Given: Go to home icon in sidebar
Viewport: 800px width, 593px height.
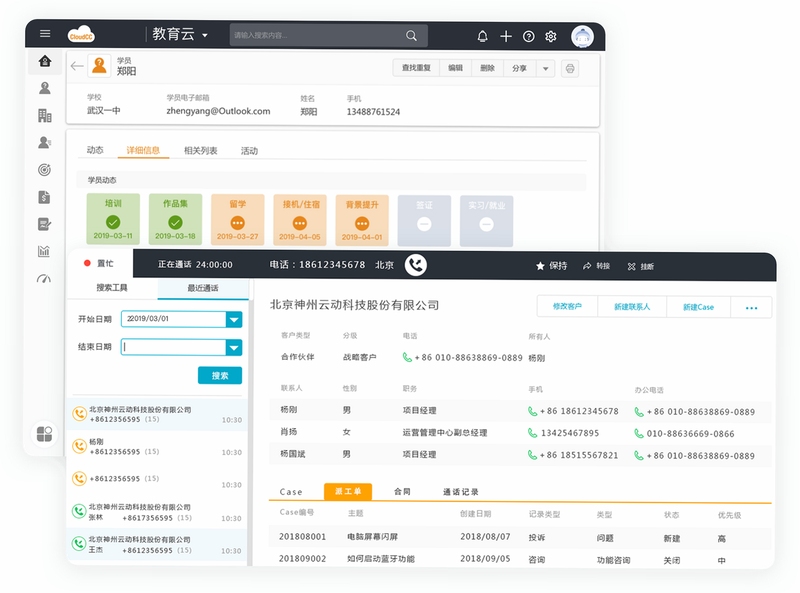Looking at the screenshot, I should (45, 61).
